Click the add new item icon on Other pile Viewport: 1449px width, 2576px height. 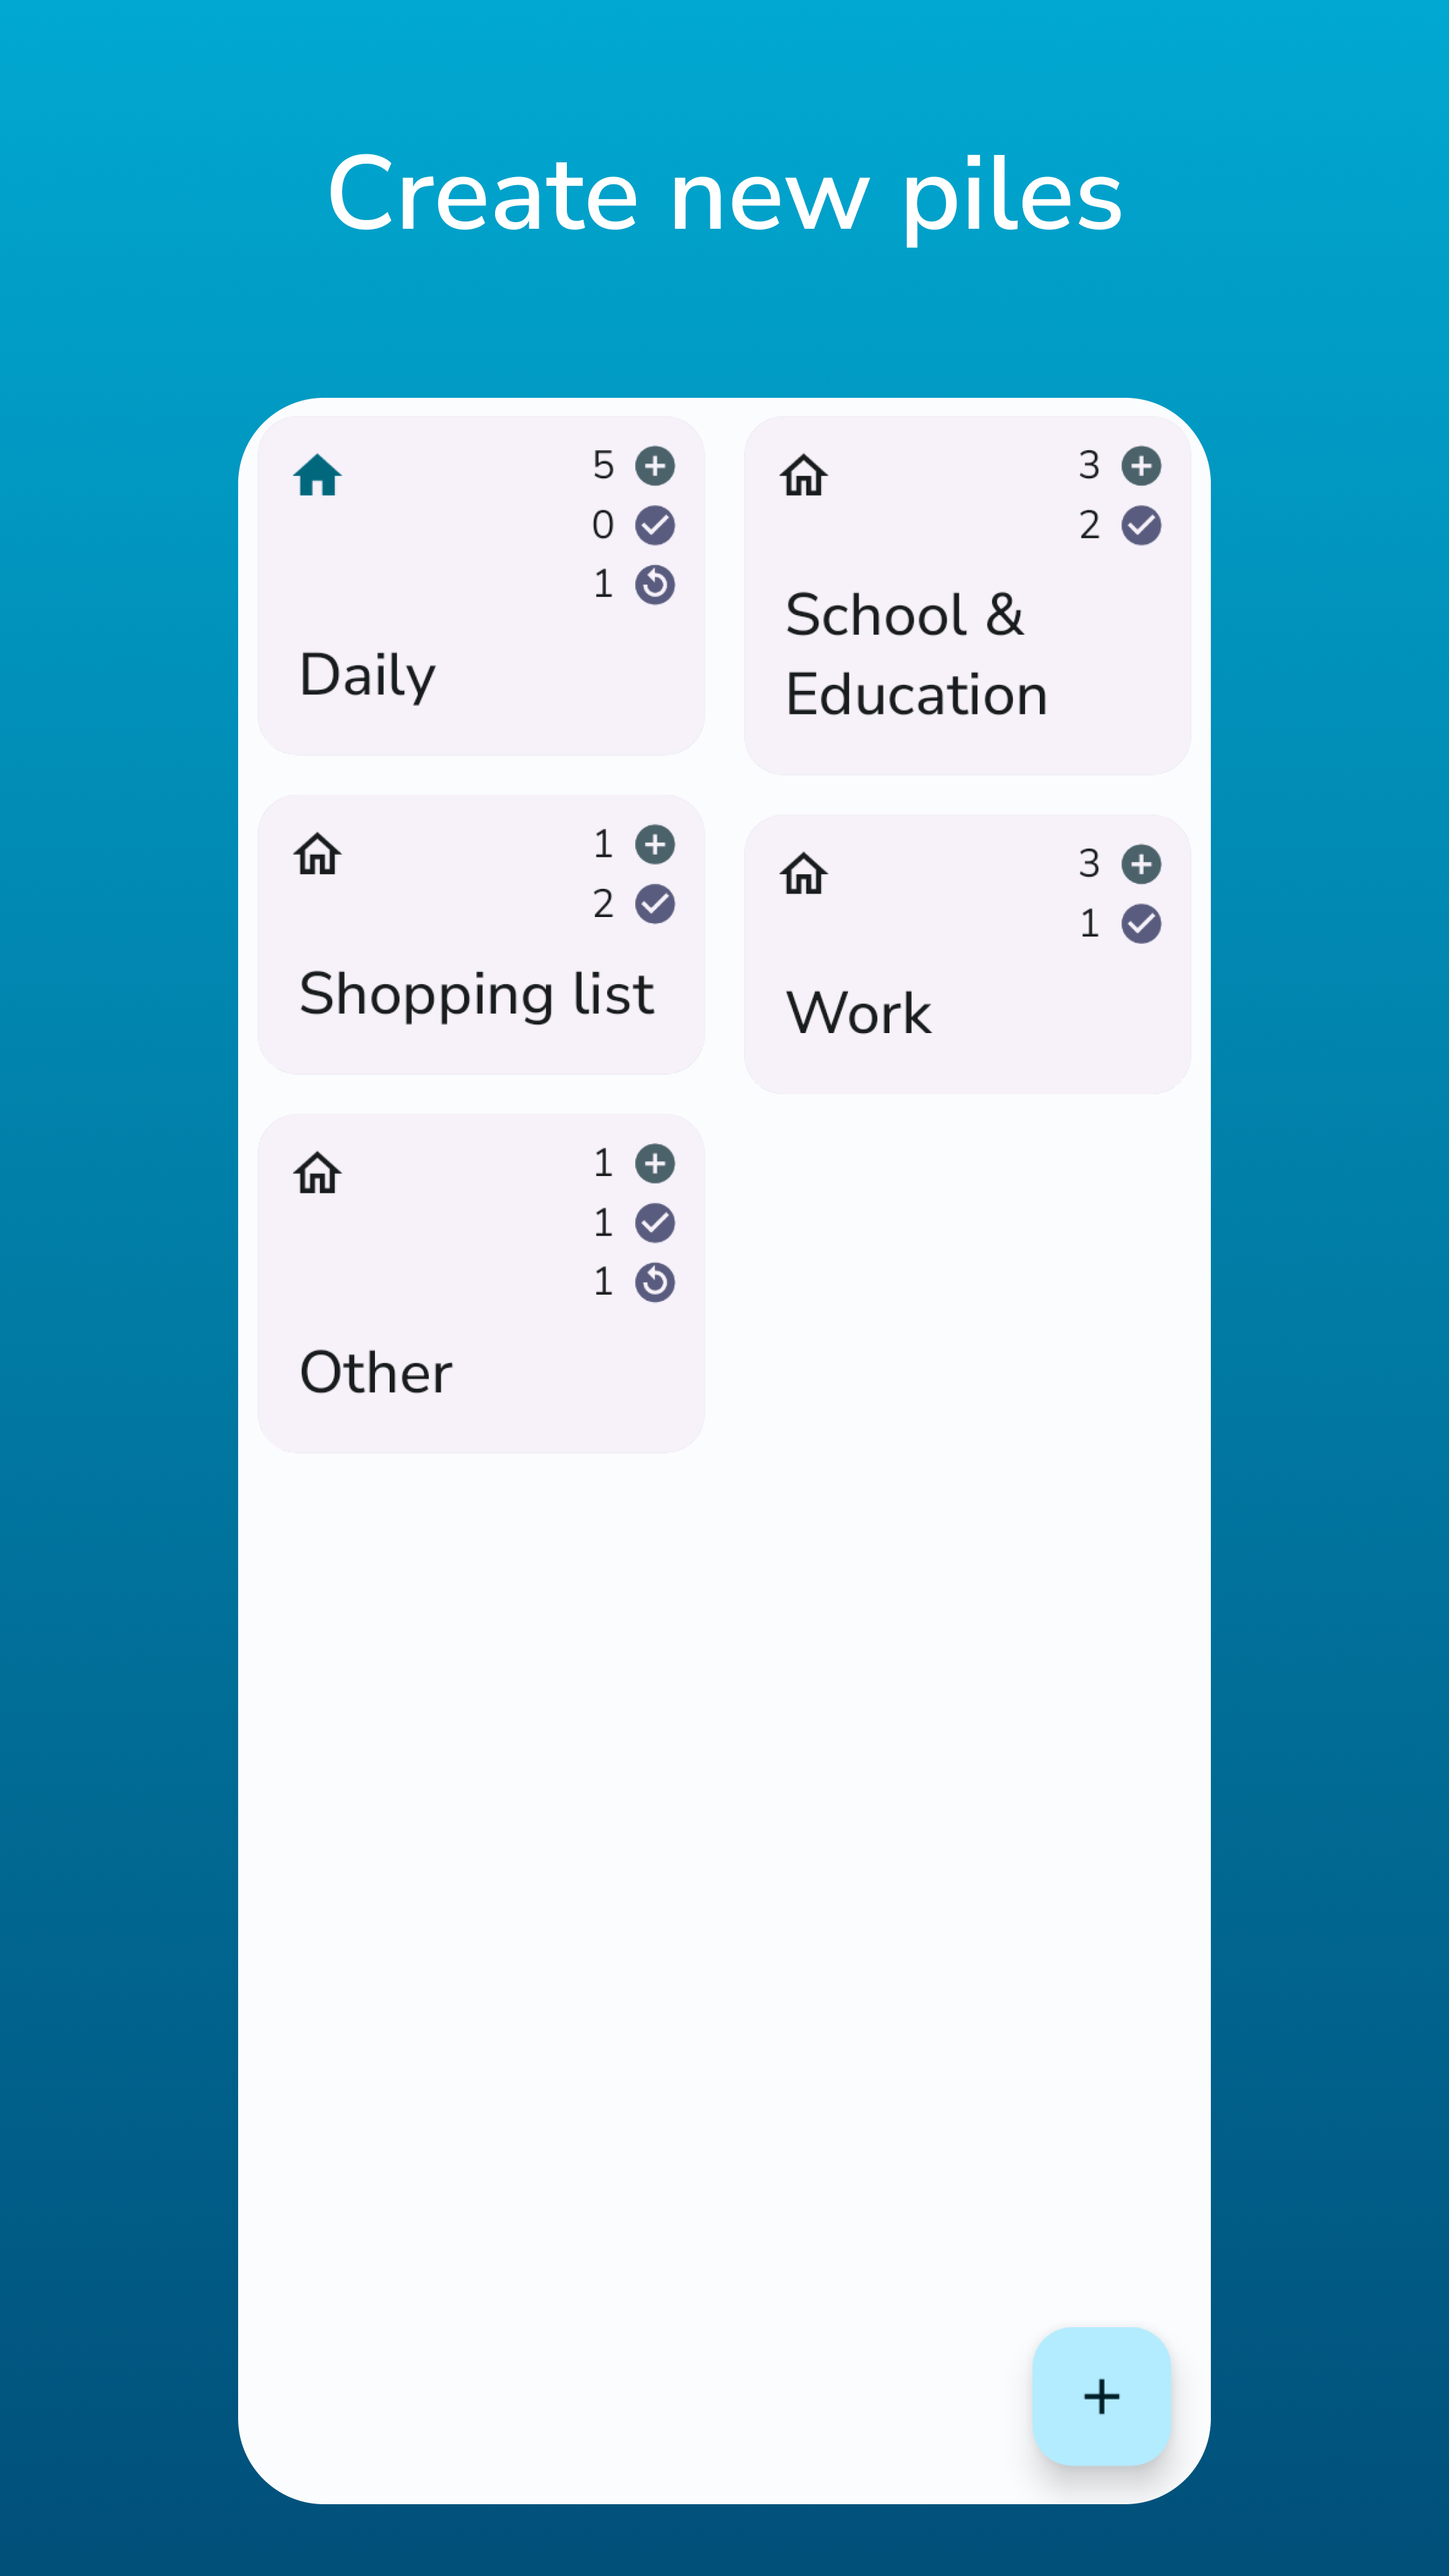[x=655, y=1163]
